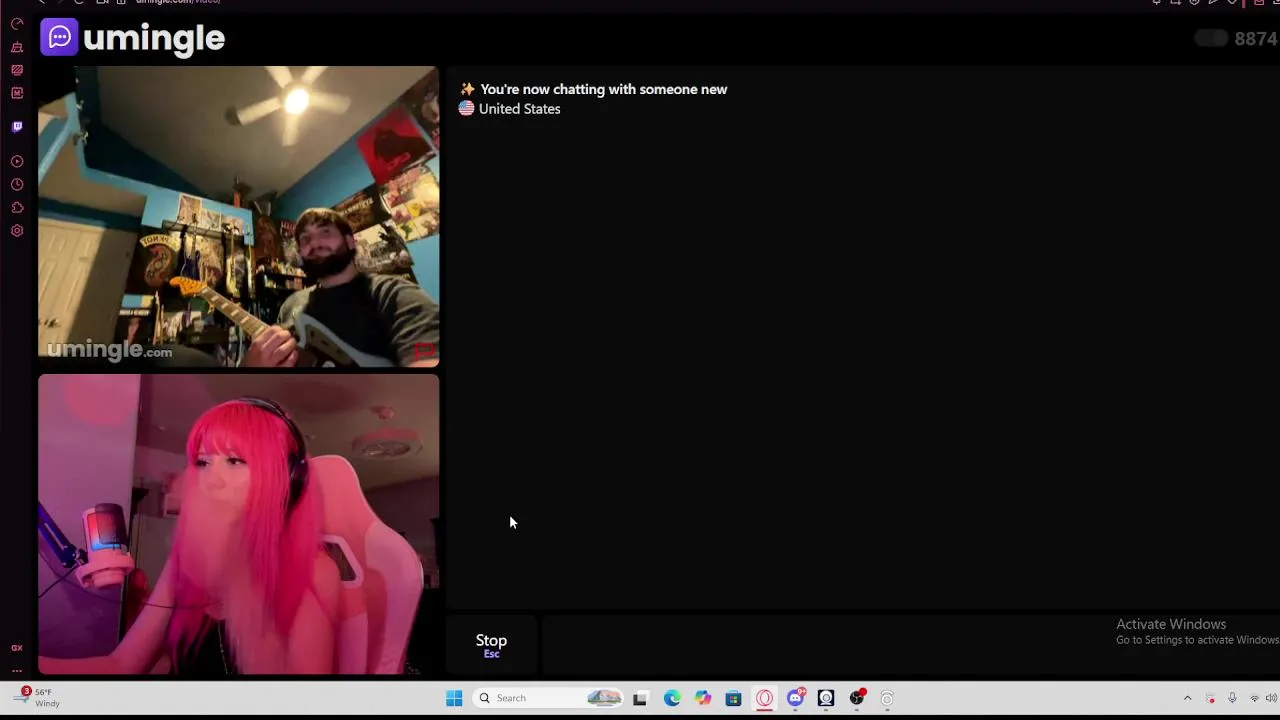
Task: Open Extensions puzzle icon in sidebar
Action: (x=17, y=207)
